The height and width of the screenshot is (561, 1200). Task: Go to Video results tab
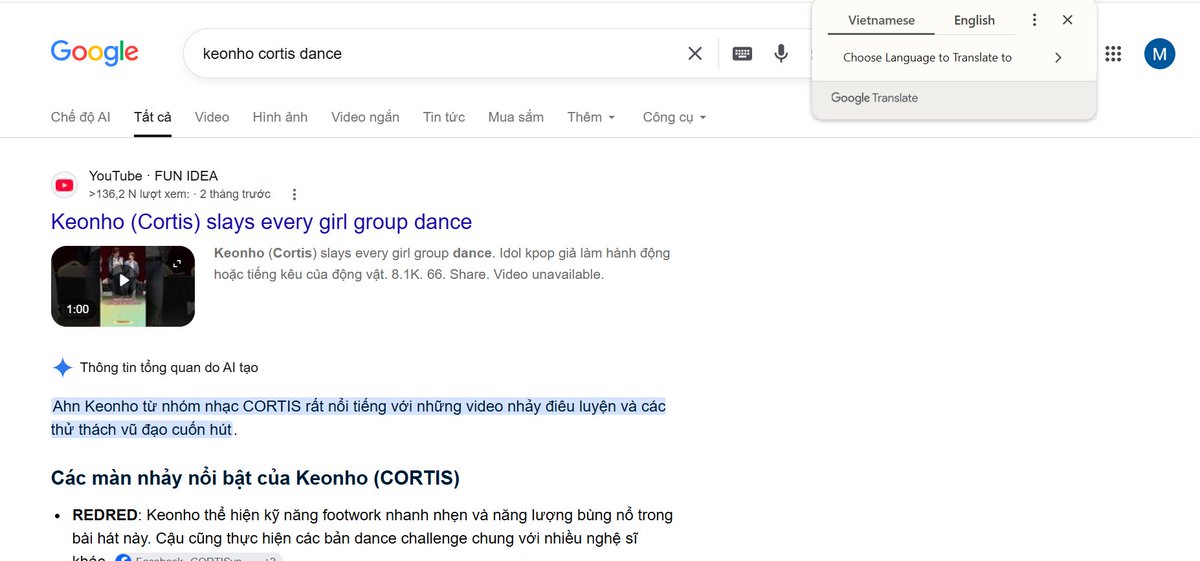pos(212,117)
